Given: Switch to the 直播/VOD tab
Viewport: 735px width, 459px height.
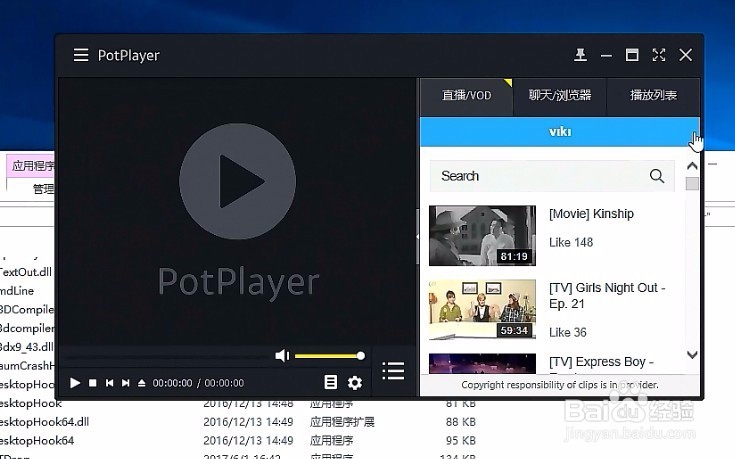Looking at the screenshot, I should (466, 95).
